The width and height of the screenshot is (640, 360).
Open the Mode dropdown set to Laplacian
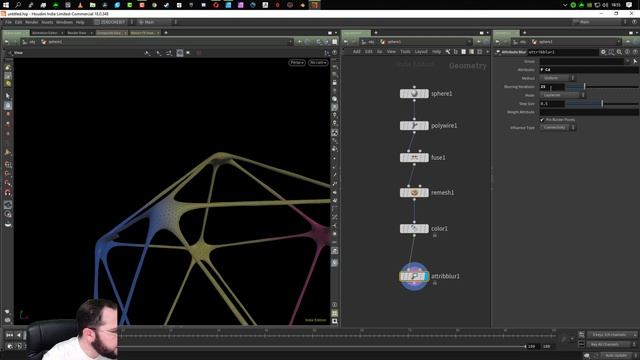562,95
